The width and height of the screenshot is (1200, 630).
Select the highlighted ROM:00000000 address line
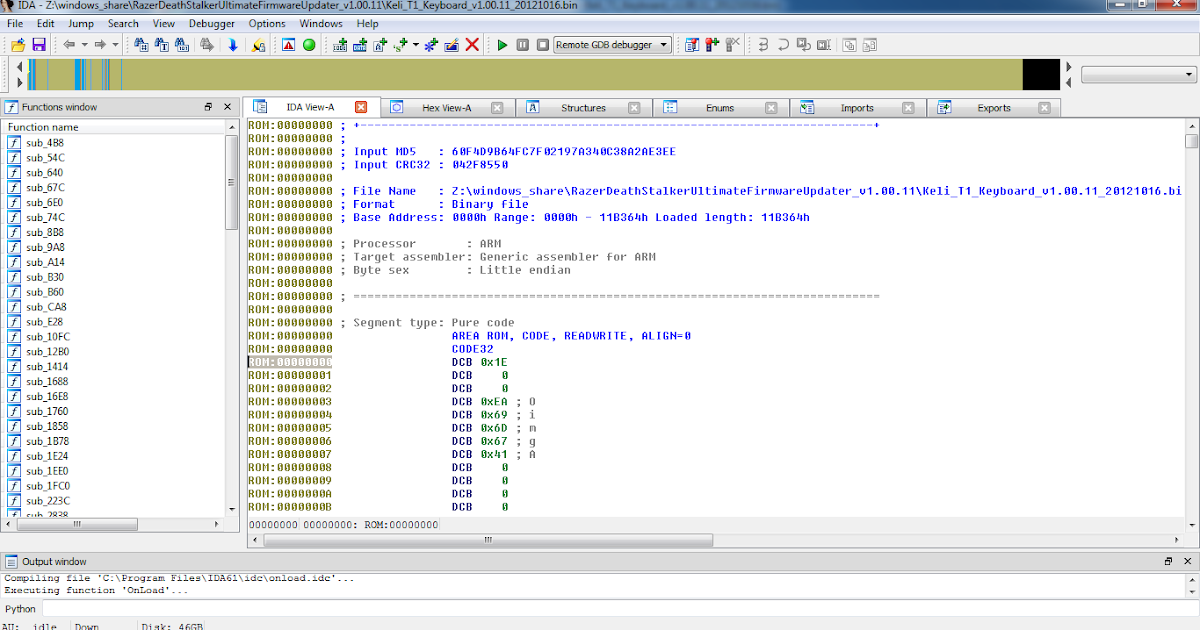[290, 362]
